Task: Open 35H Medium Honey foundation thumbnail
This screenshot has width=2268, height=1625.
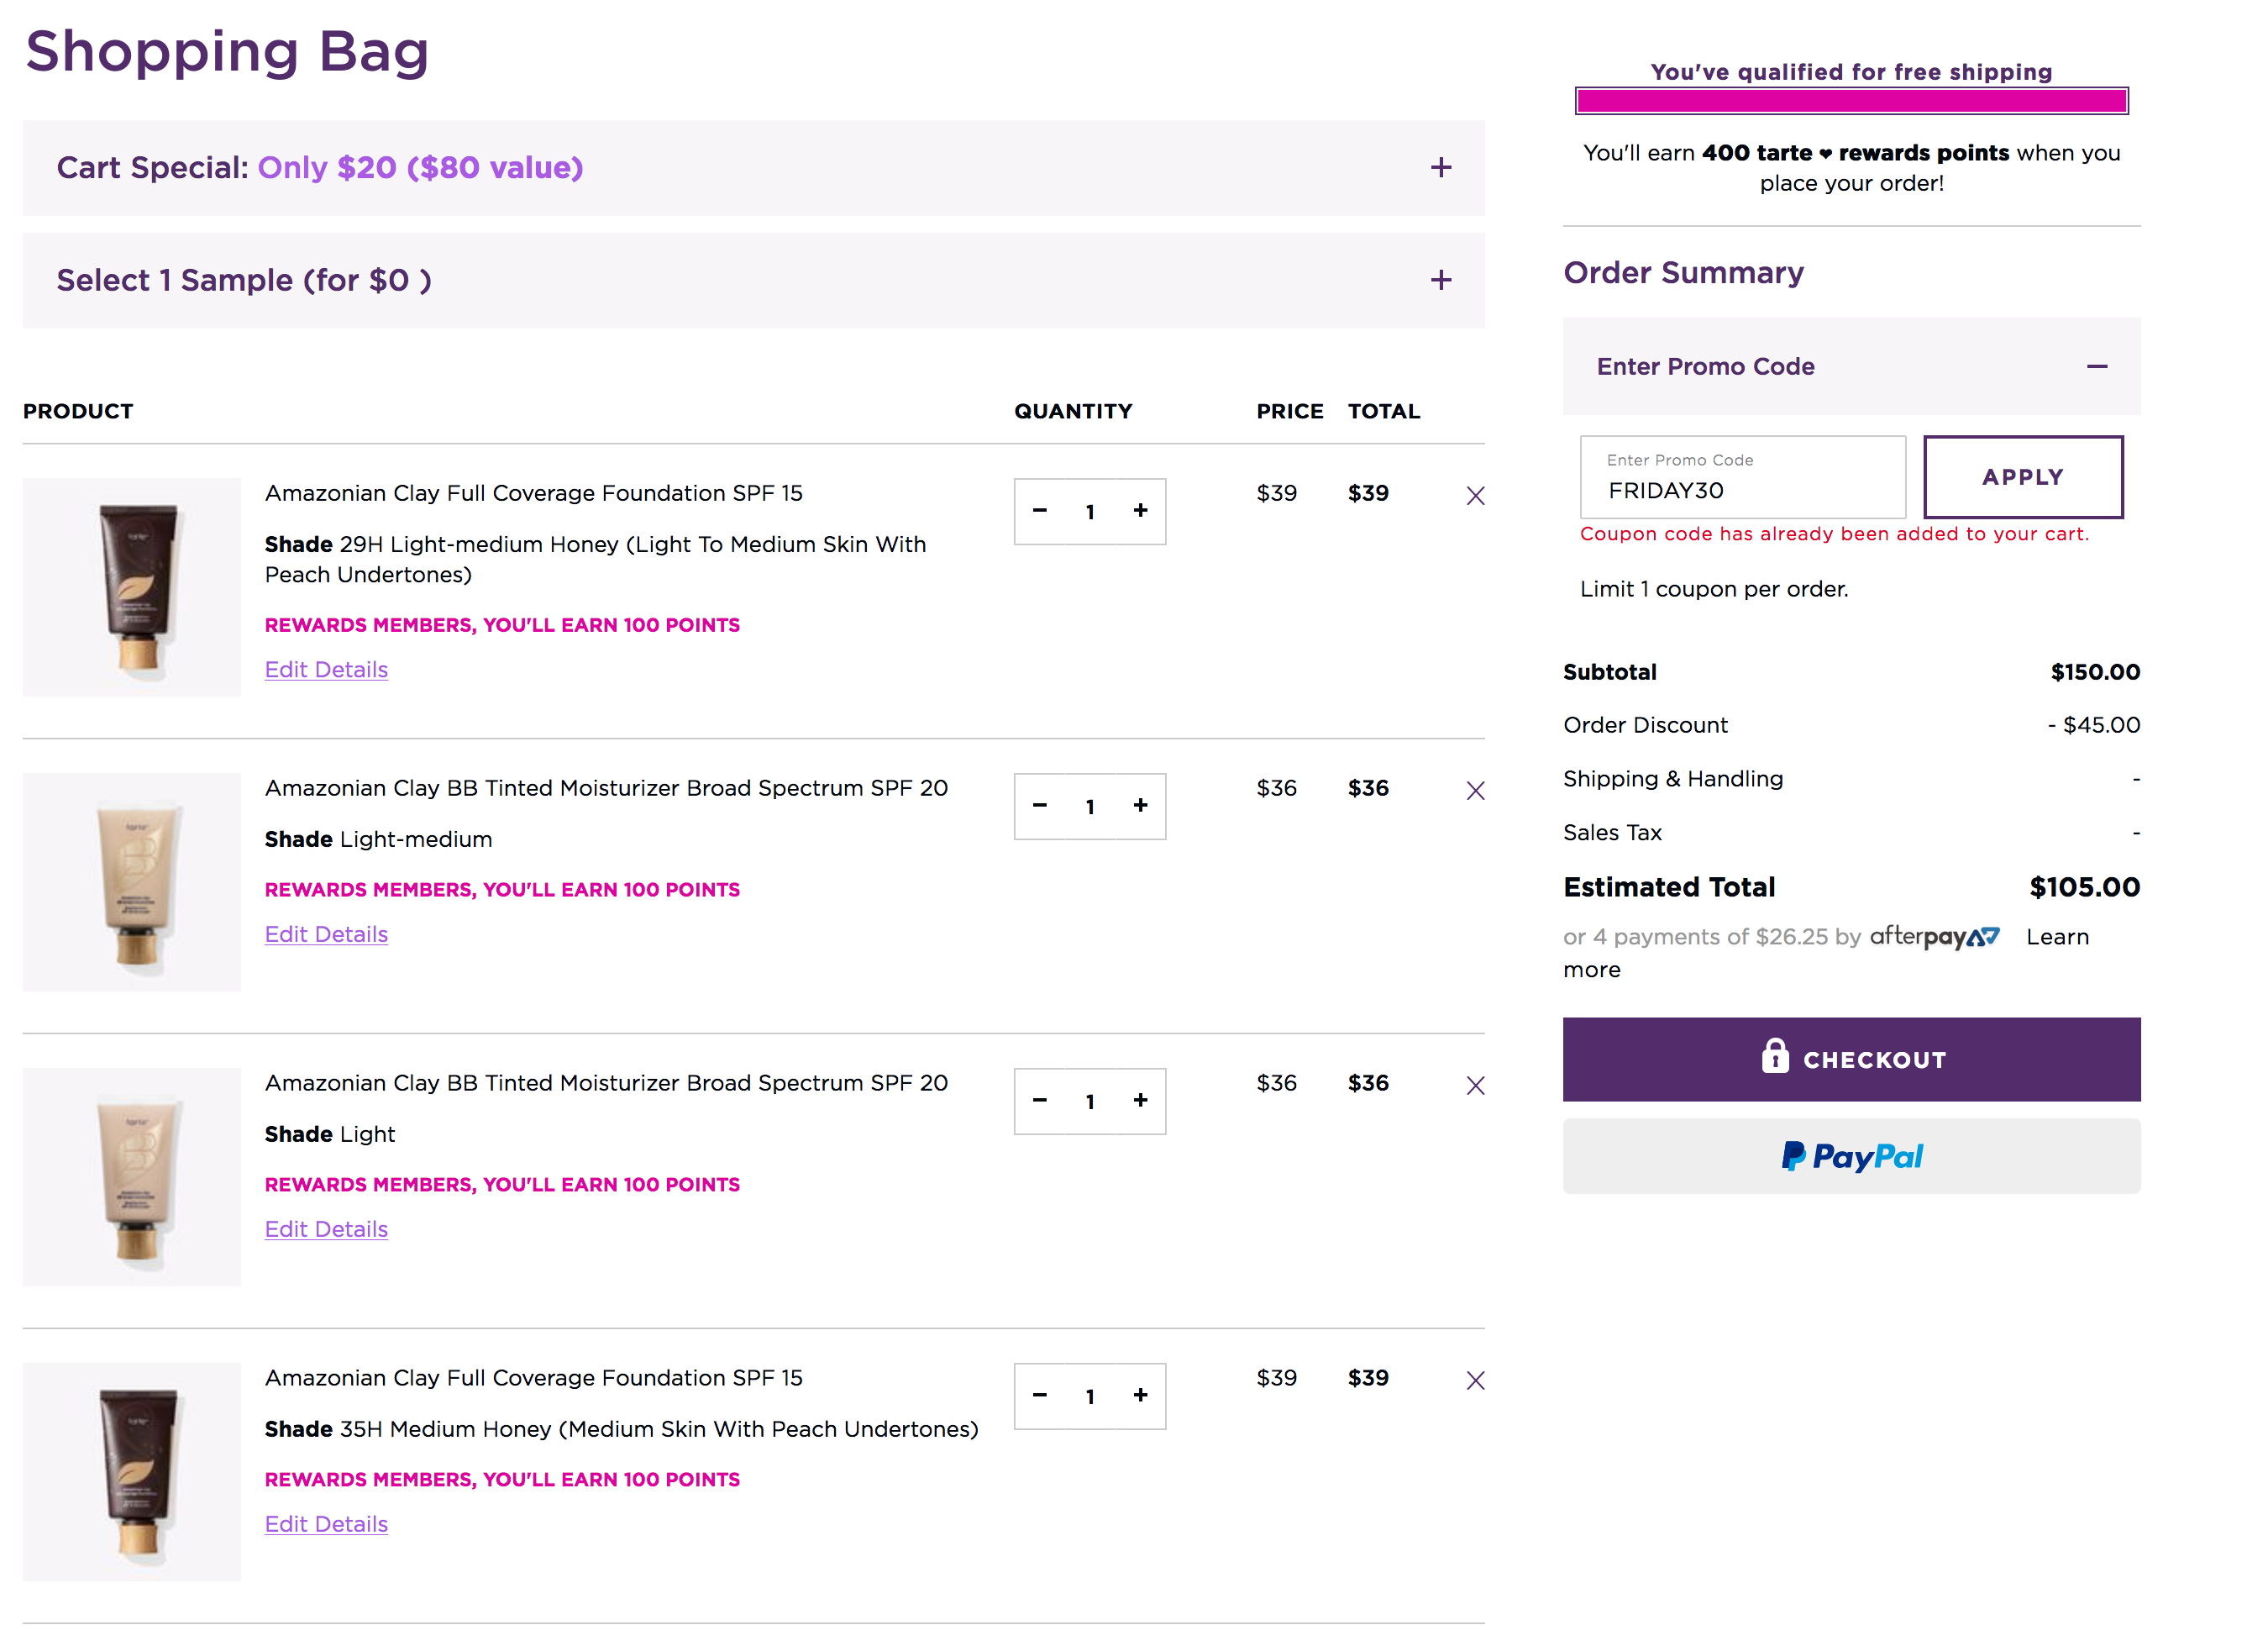Action: [132, 1473]
